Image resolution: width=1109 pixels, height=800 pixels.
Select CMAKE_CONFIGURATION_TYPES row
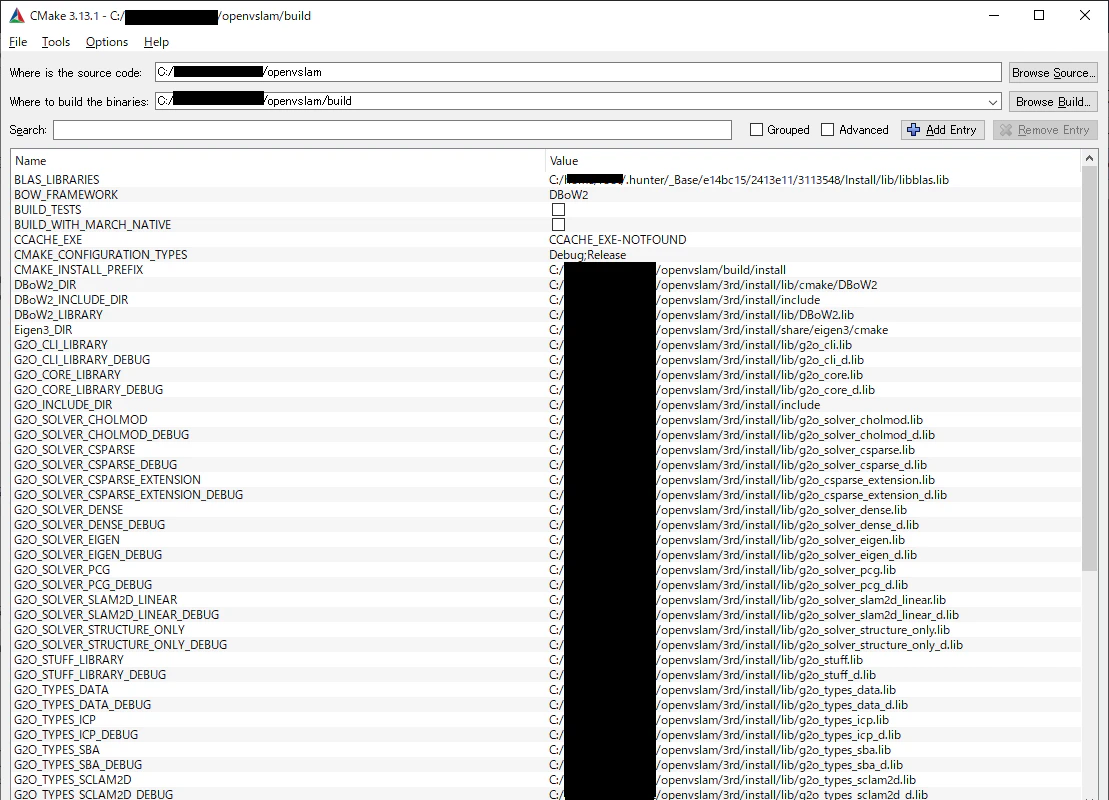point(100,255)
